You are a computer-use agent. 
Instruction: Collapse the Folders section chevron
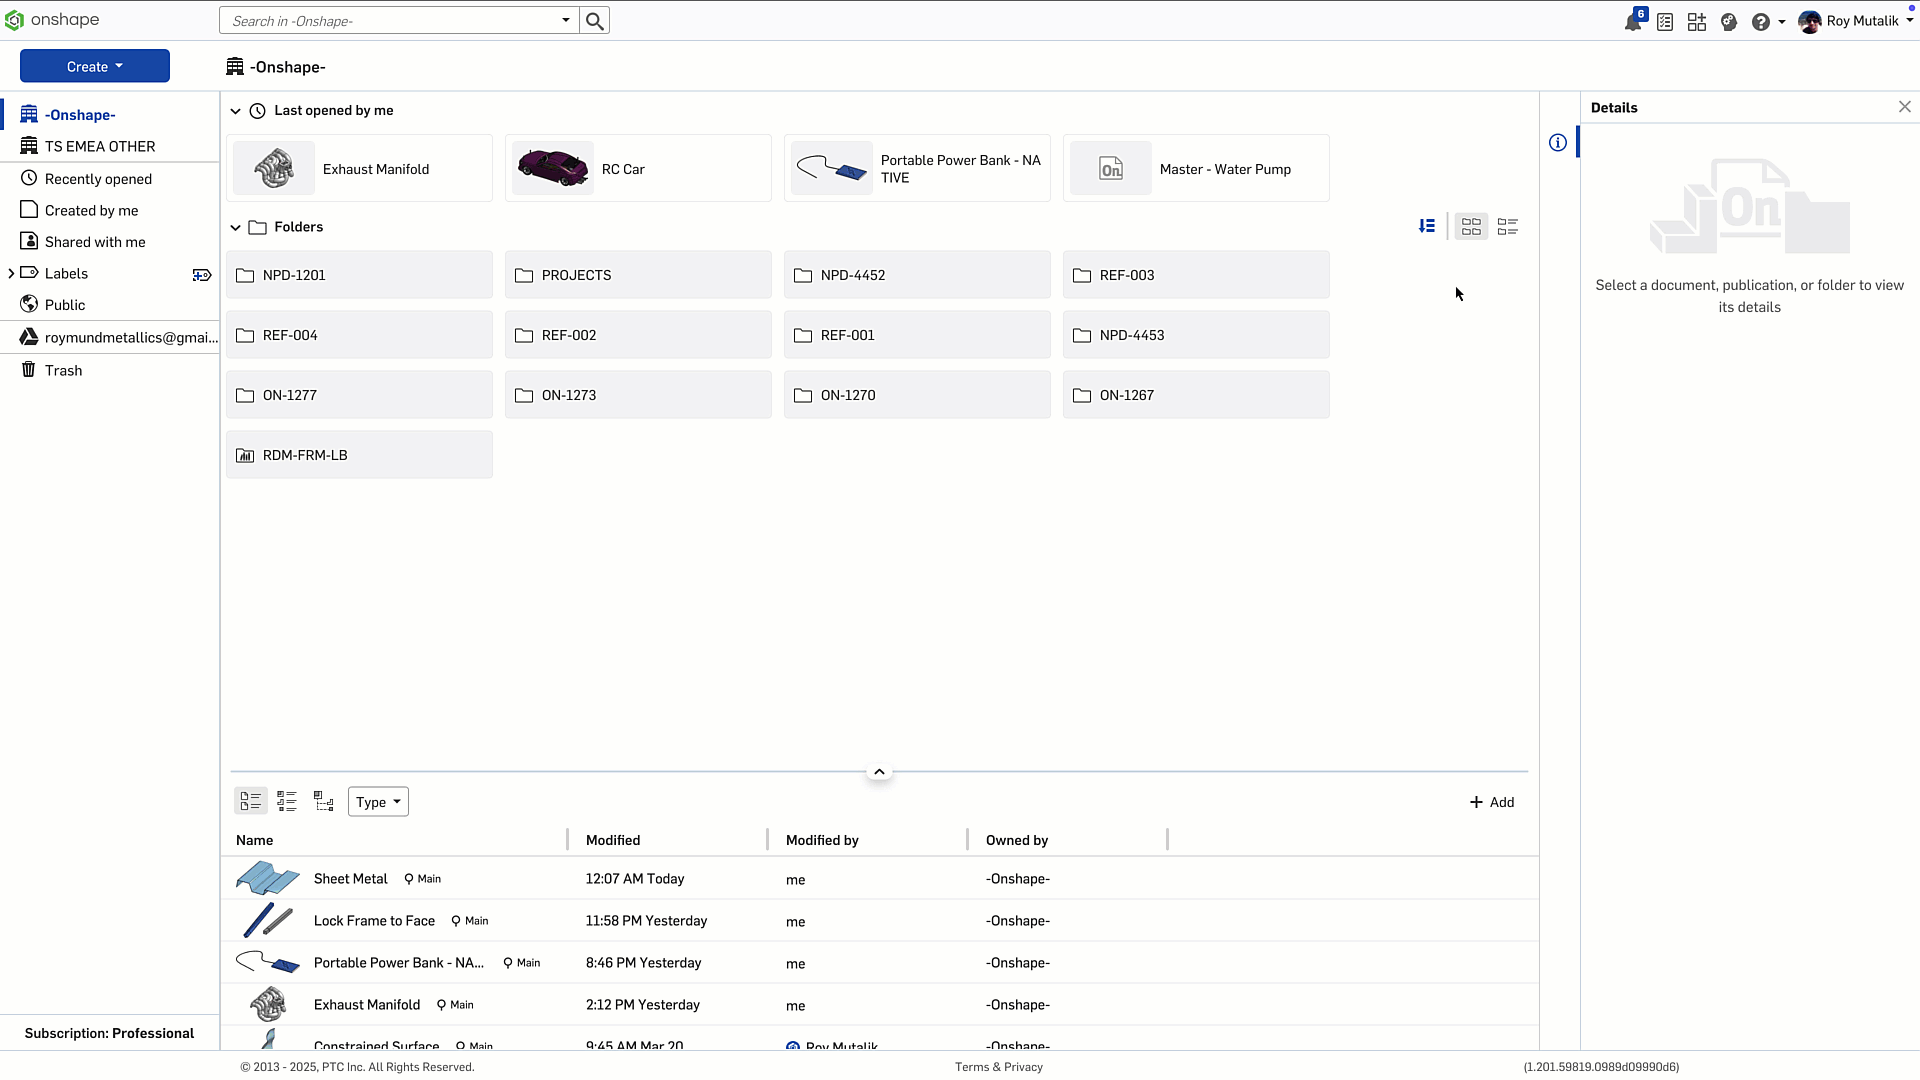click(236, 227)
